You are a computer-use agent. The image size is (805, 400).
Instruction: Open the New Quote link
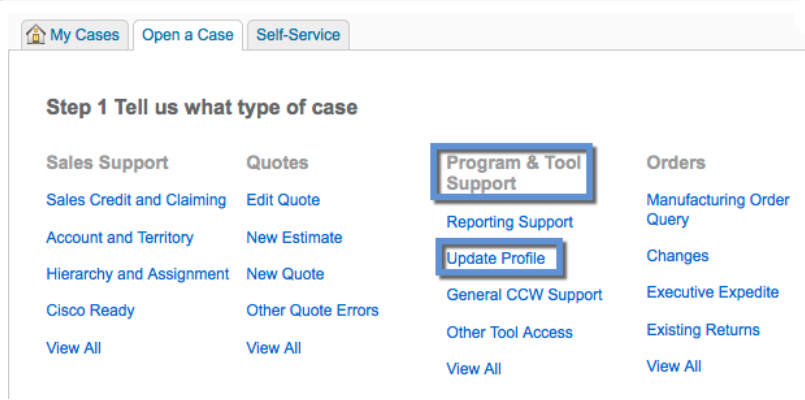pyautogui.click(x=285, y=274)
